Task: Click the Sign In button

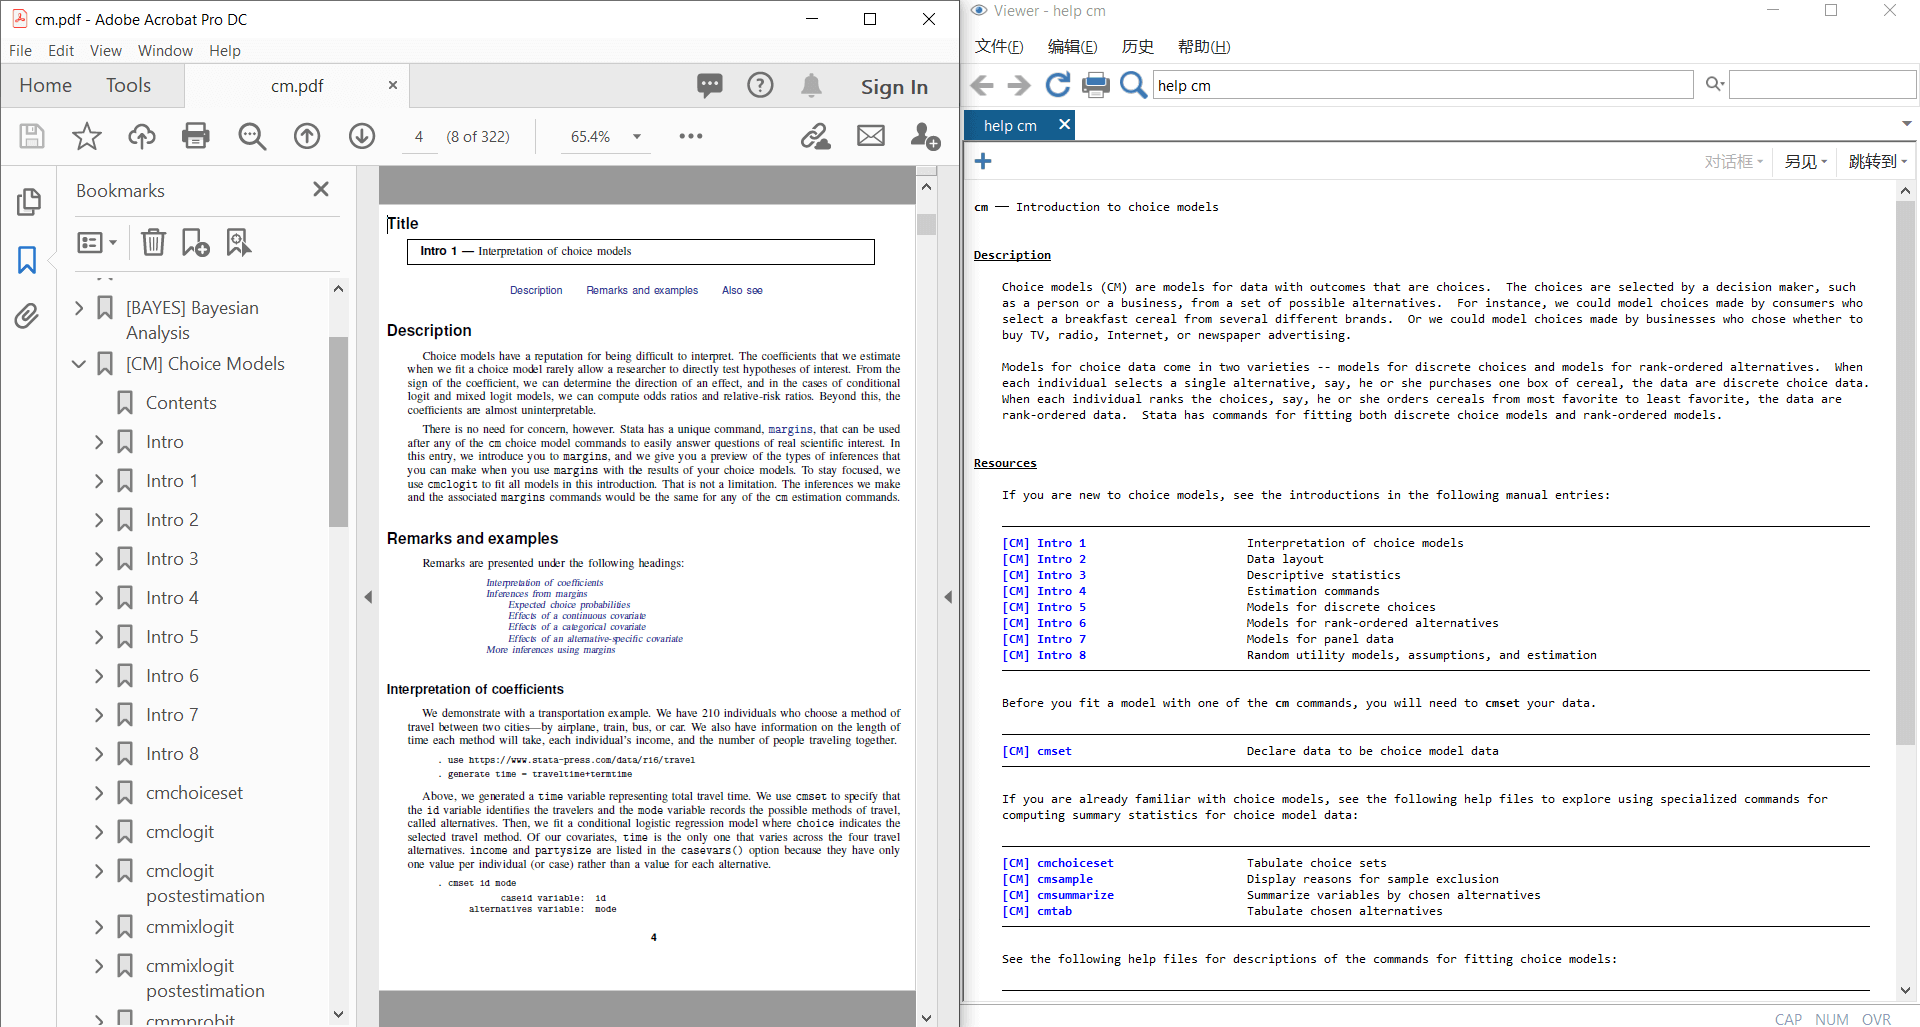Action: pos(894,87)
